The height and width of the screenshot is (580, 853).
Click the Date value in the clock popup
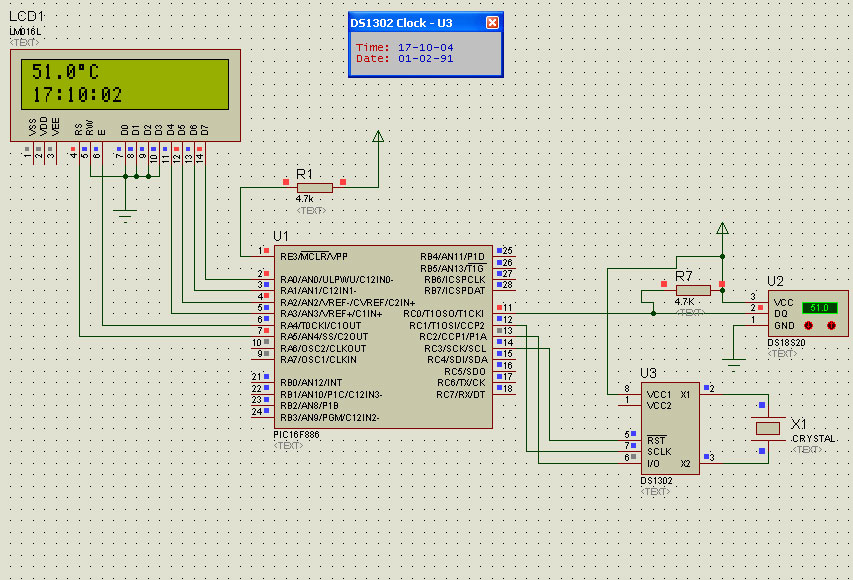point(425,58)
